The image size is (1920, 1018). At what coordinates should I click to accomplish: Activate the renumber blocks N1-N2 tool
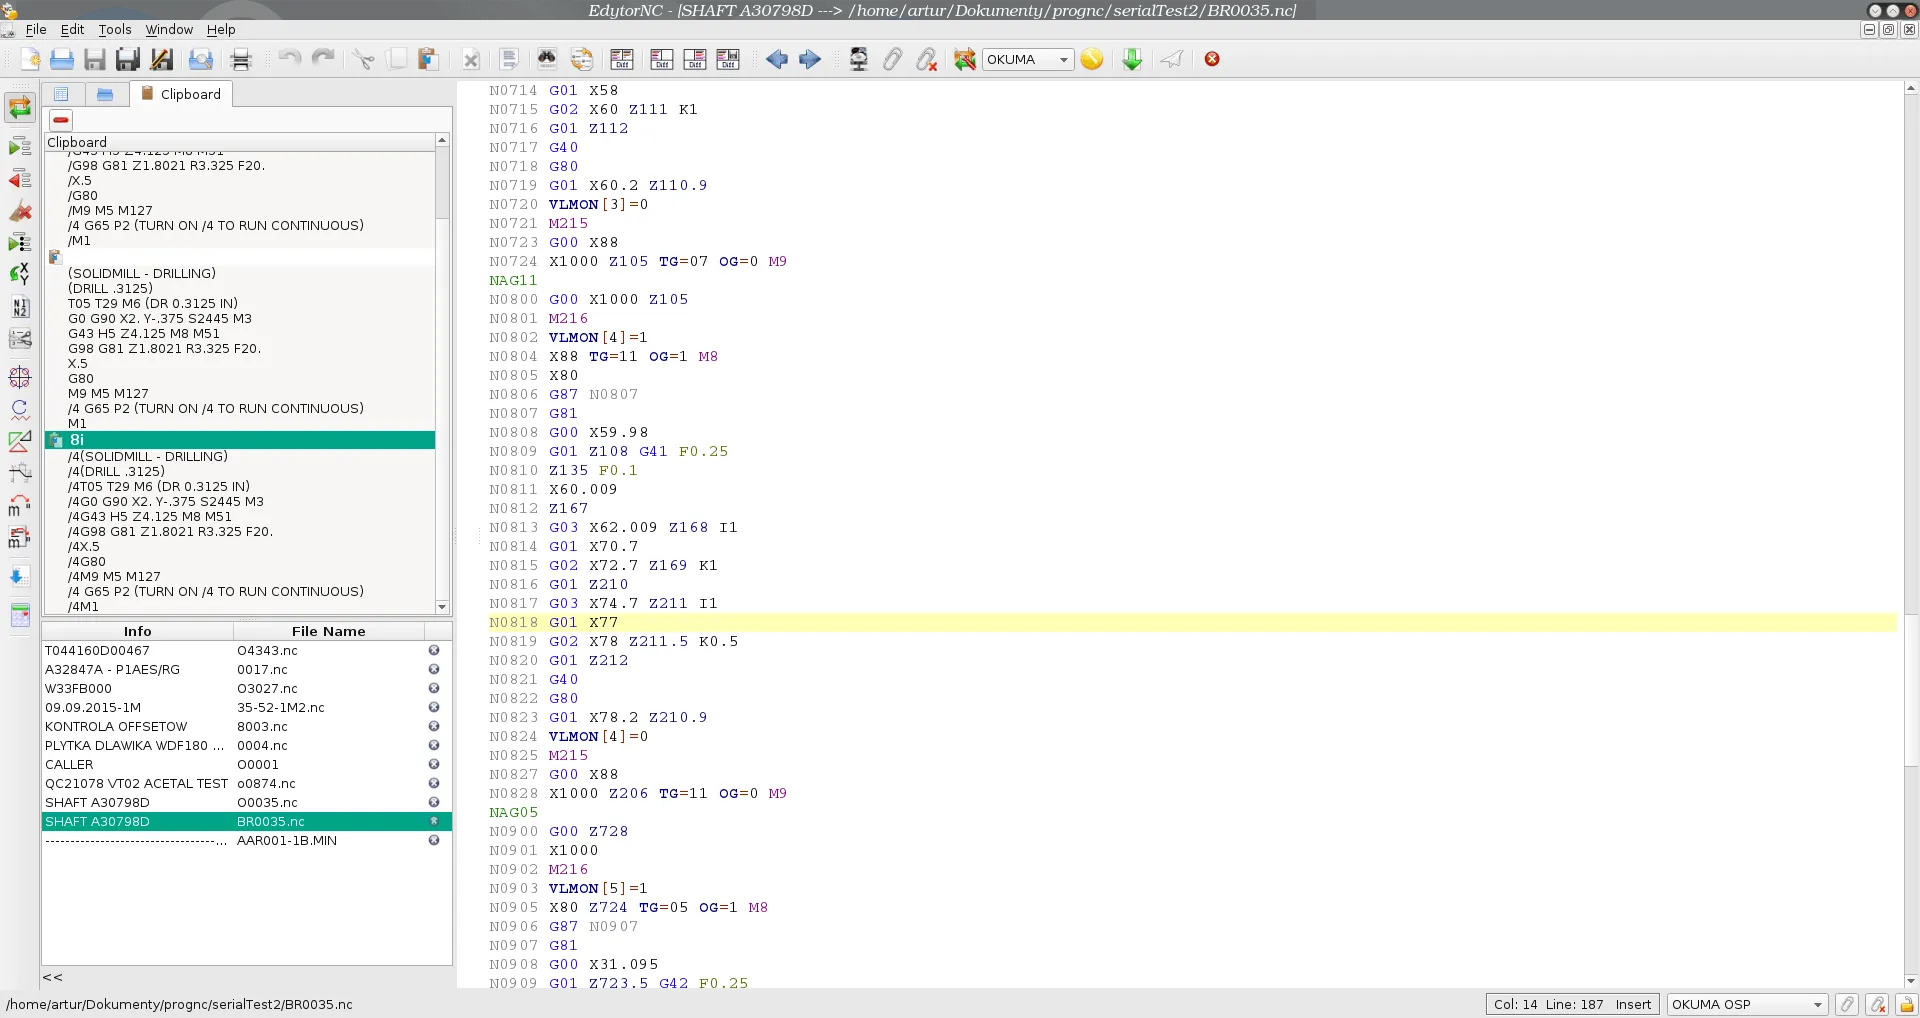pyautogui.click(x=20, y=308)
